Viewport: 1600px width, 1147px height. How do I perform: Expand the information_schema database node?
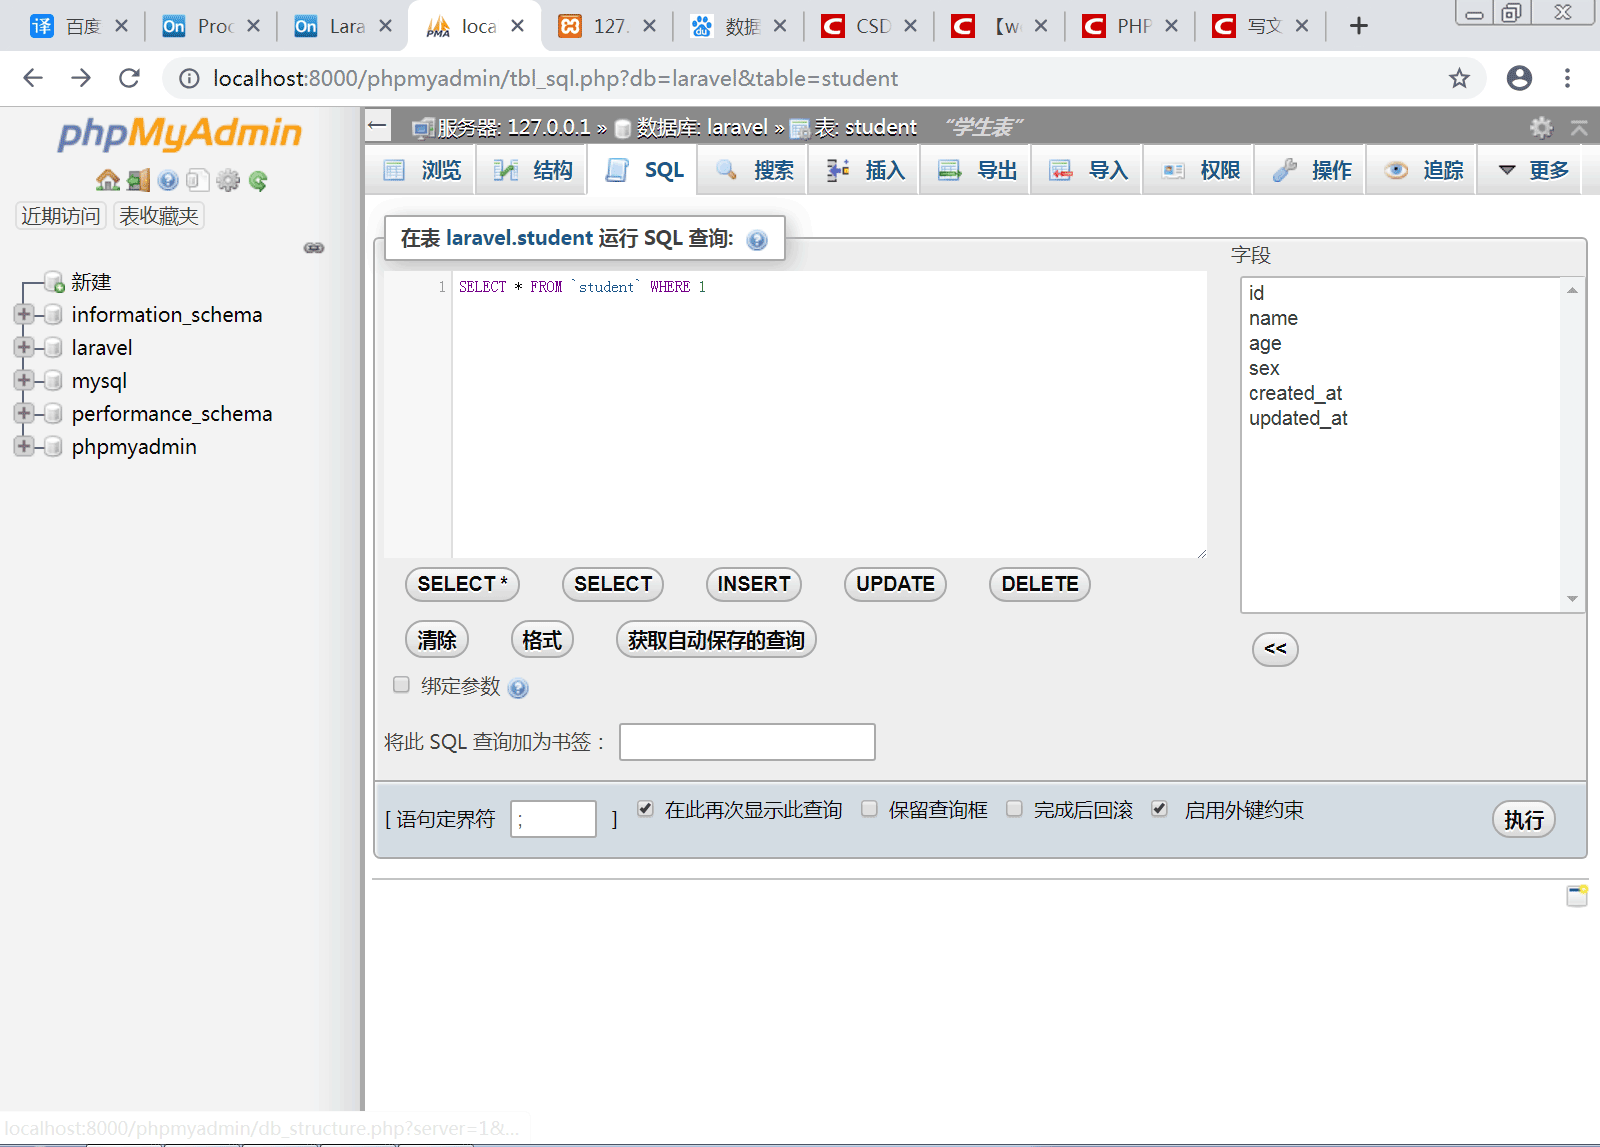[x=24, y=314]
